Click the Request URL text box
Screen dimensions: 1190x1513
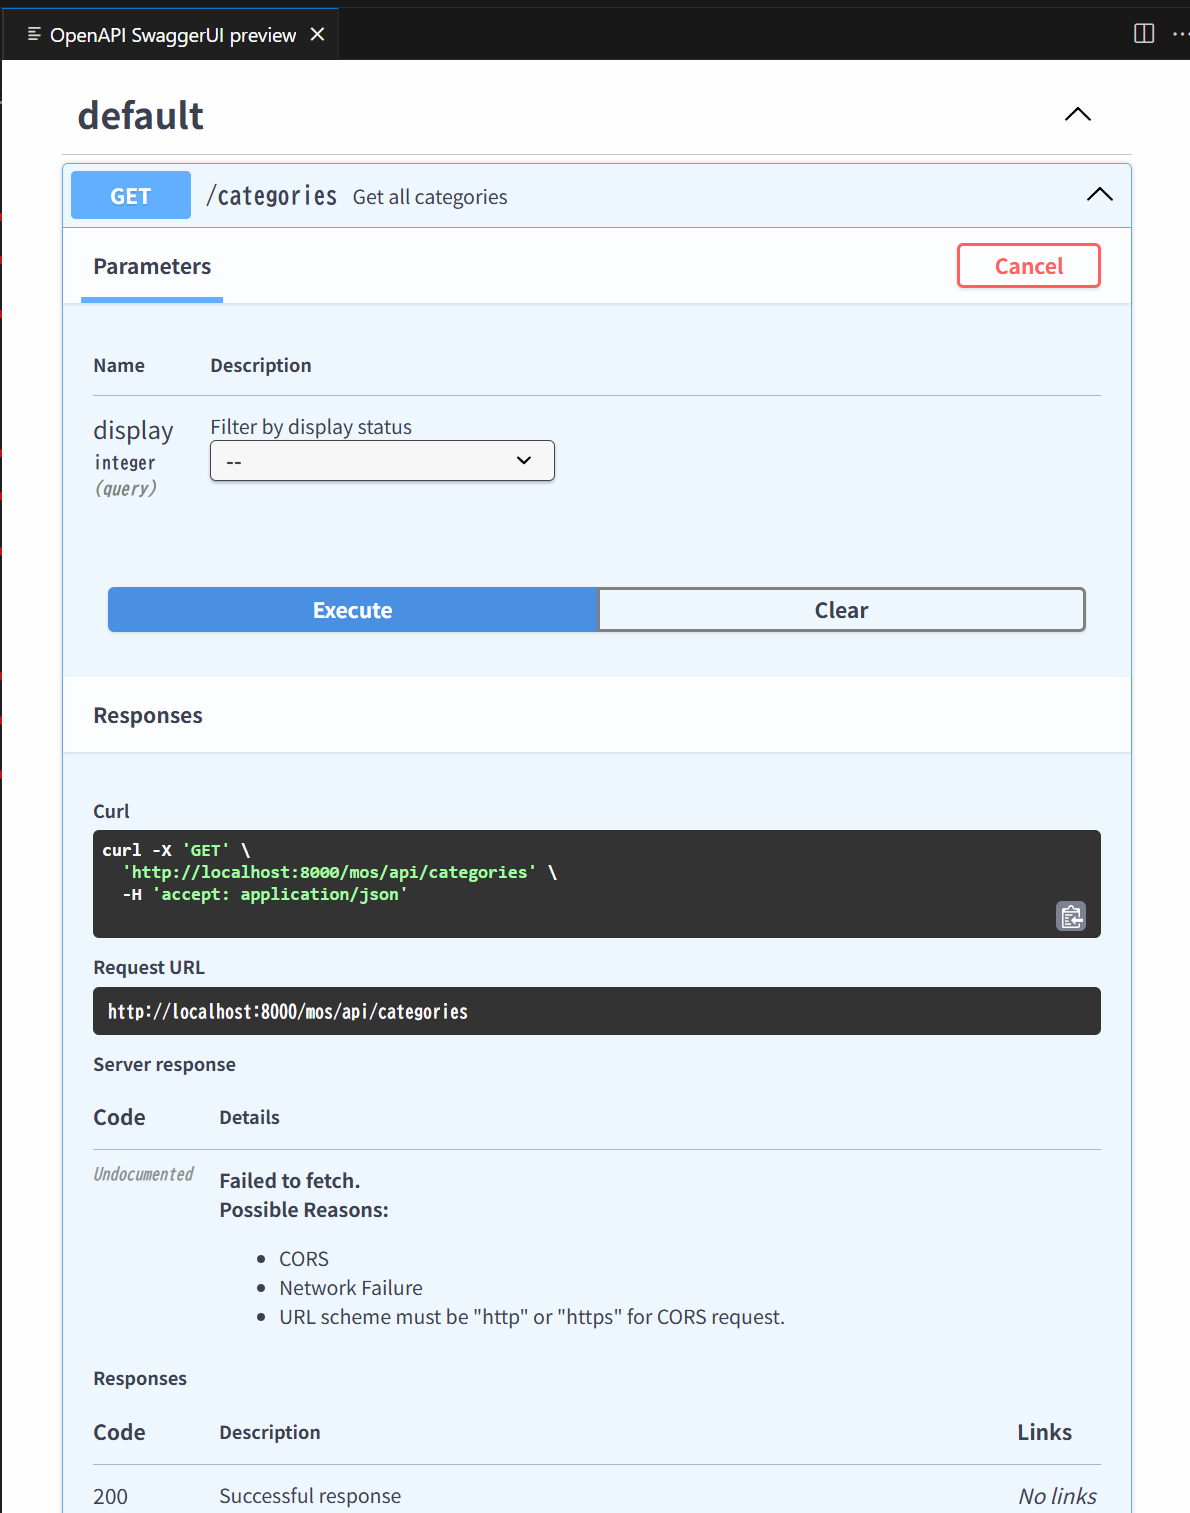pos(596,1011)
